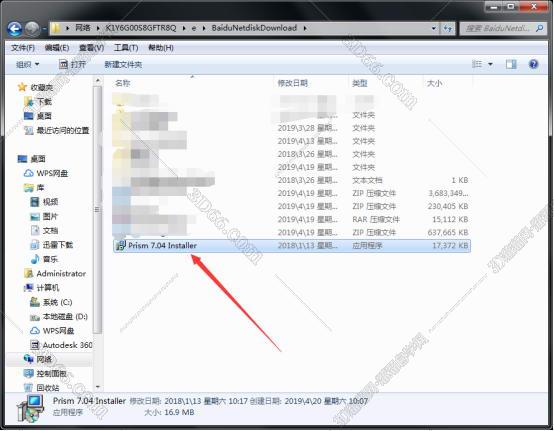Click the address bar refresh icon
Screen dimensions: 554x431
pos(448,28)
